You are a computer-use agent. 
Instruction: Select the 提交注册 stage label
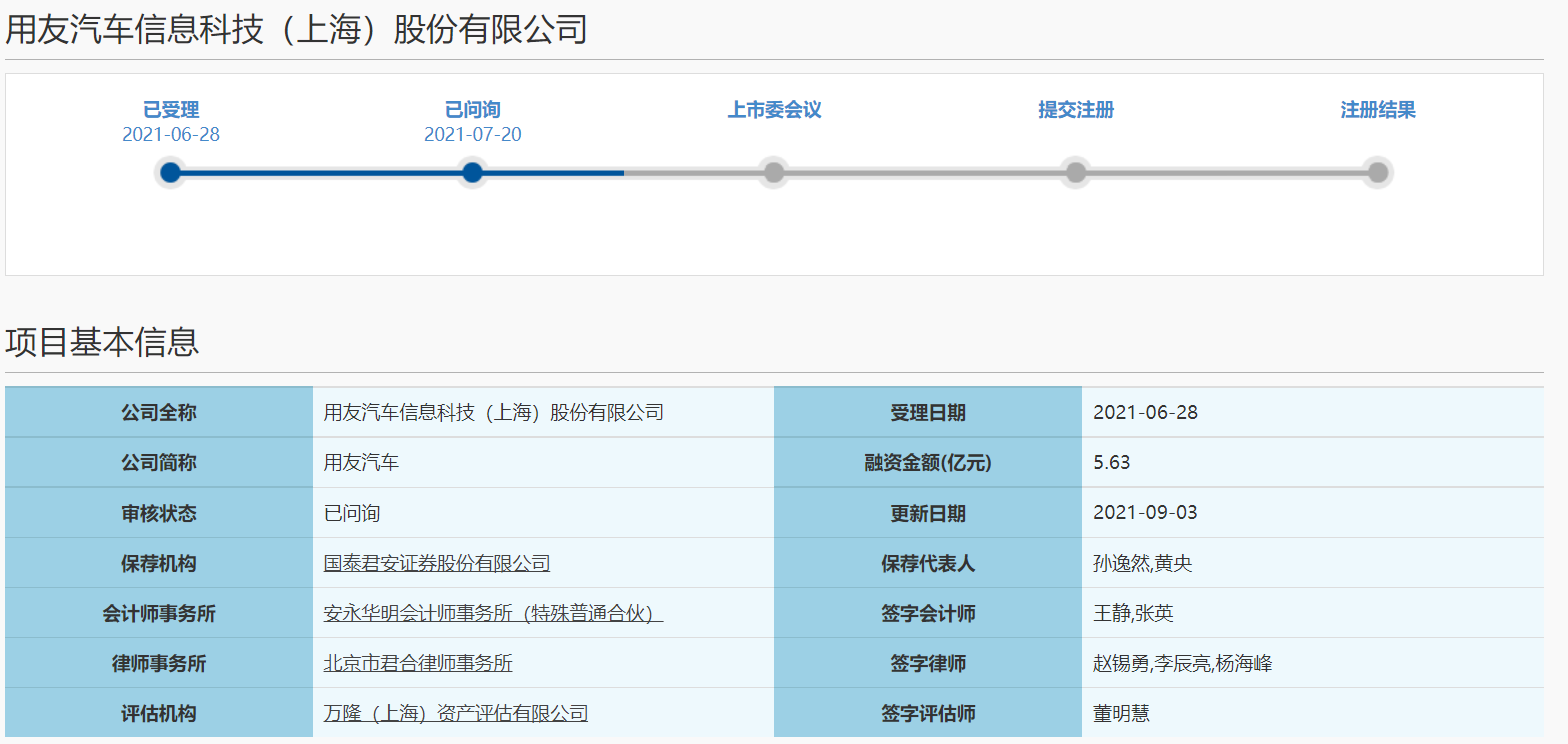[1076, 110]
